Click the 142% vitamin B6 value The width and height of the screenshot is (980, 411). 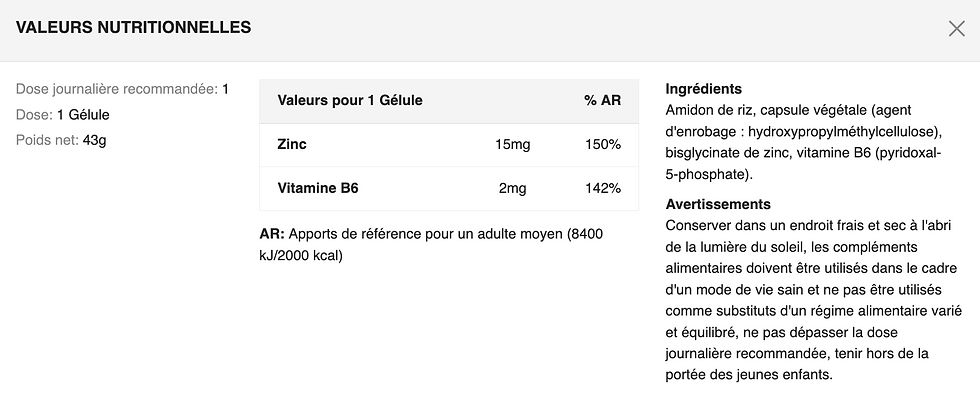[x=602, y=188]
